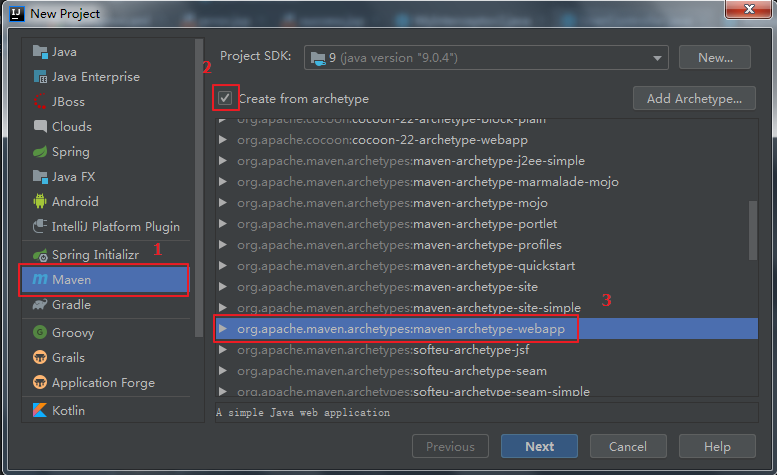This screenshot has height=475, width=777.
Task: Click 'A simple Java web application' description
Action: tap(303, 412)
